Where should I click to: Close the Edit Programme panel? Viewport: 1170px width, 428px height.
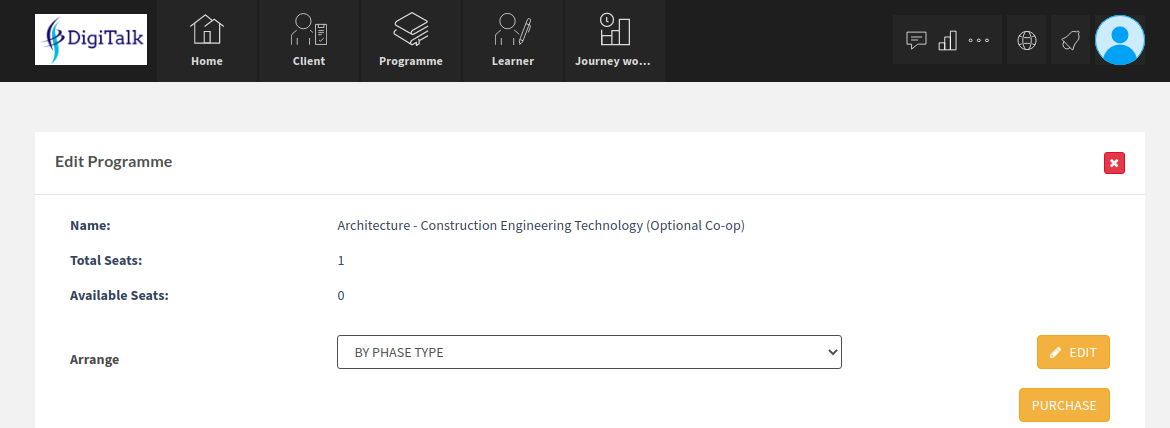(1114, 163)
